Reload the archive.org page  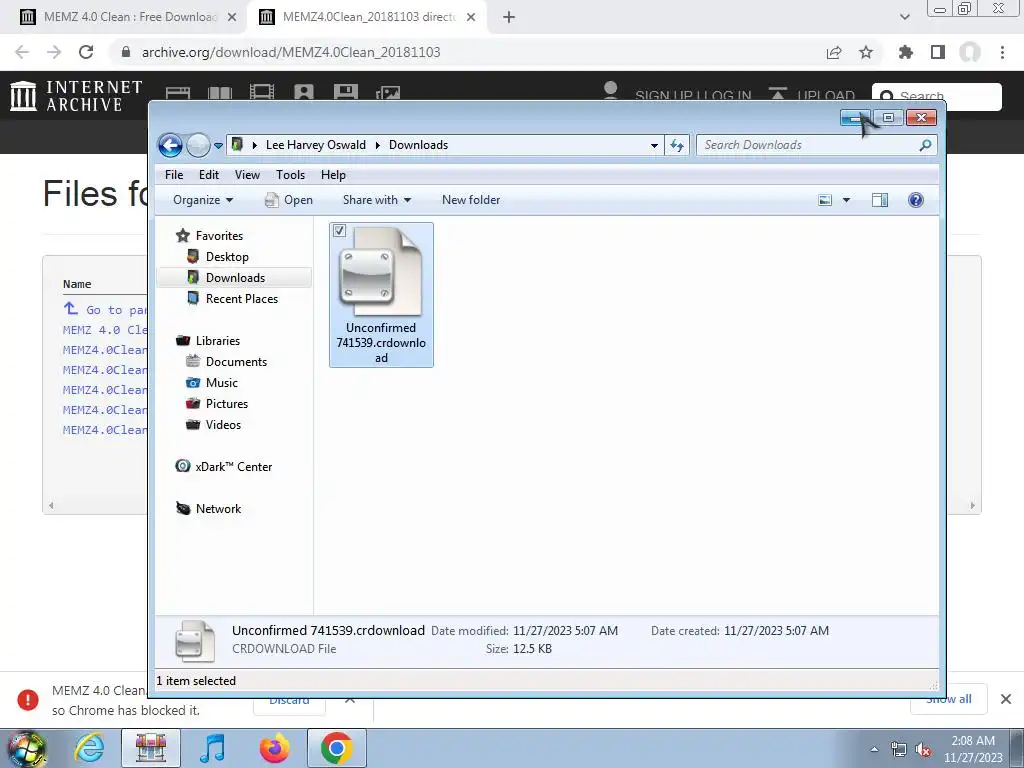[x=86, y=52]
